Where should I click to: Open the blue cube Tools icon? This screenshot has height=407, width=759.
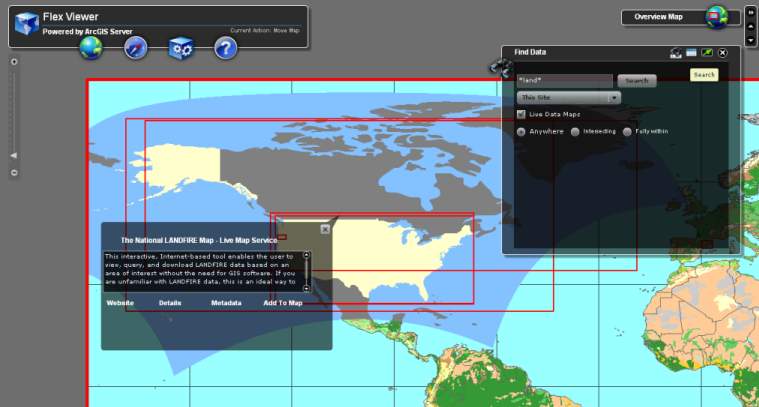click(181, 47)
